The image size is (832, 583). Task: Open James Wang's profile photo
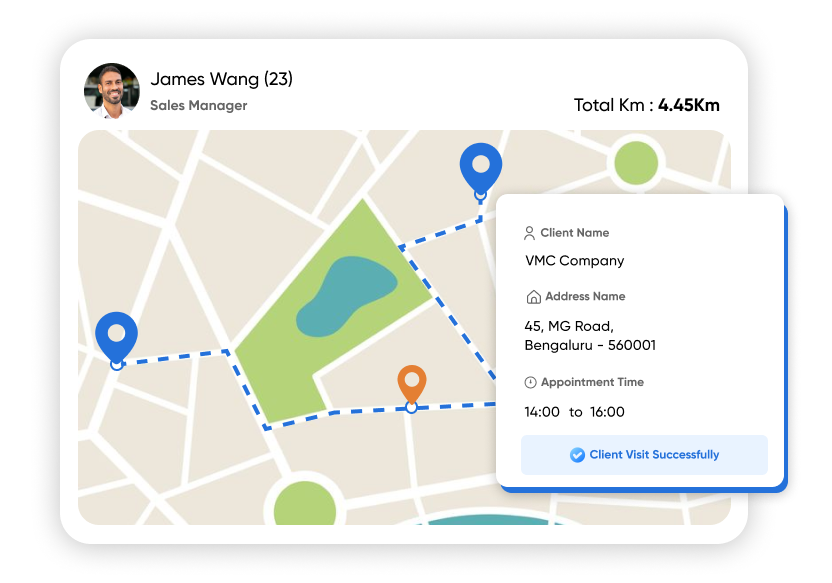(111, 91)
